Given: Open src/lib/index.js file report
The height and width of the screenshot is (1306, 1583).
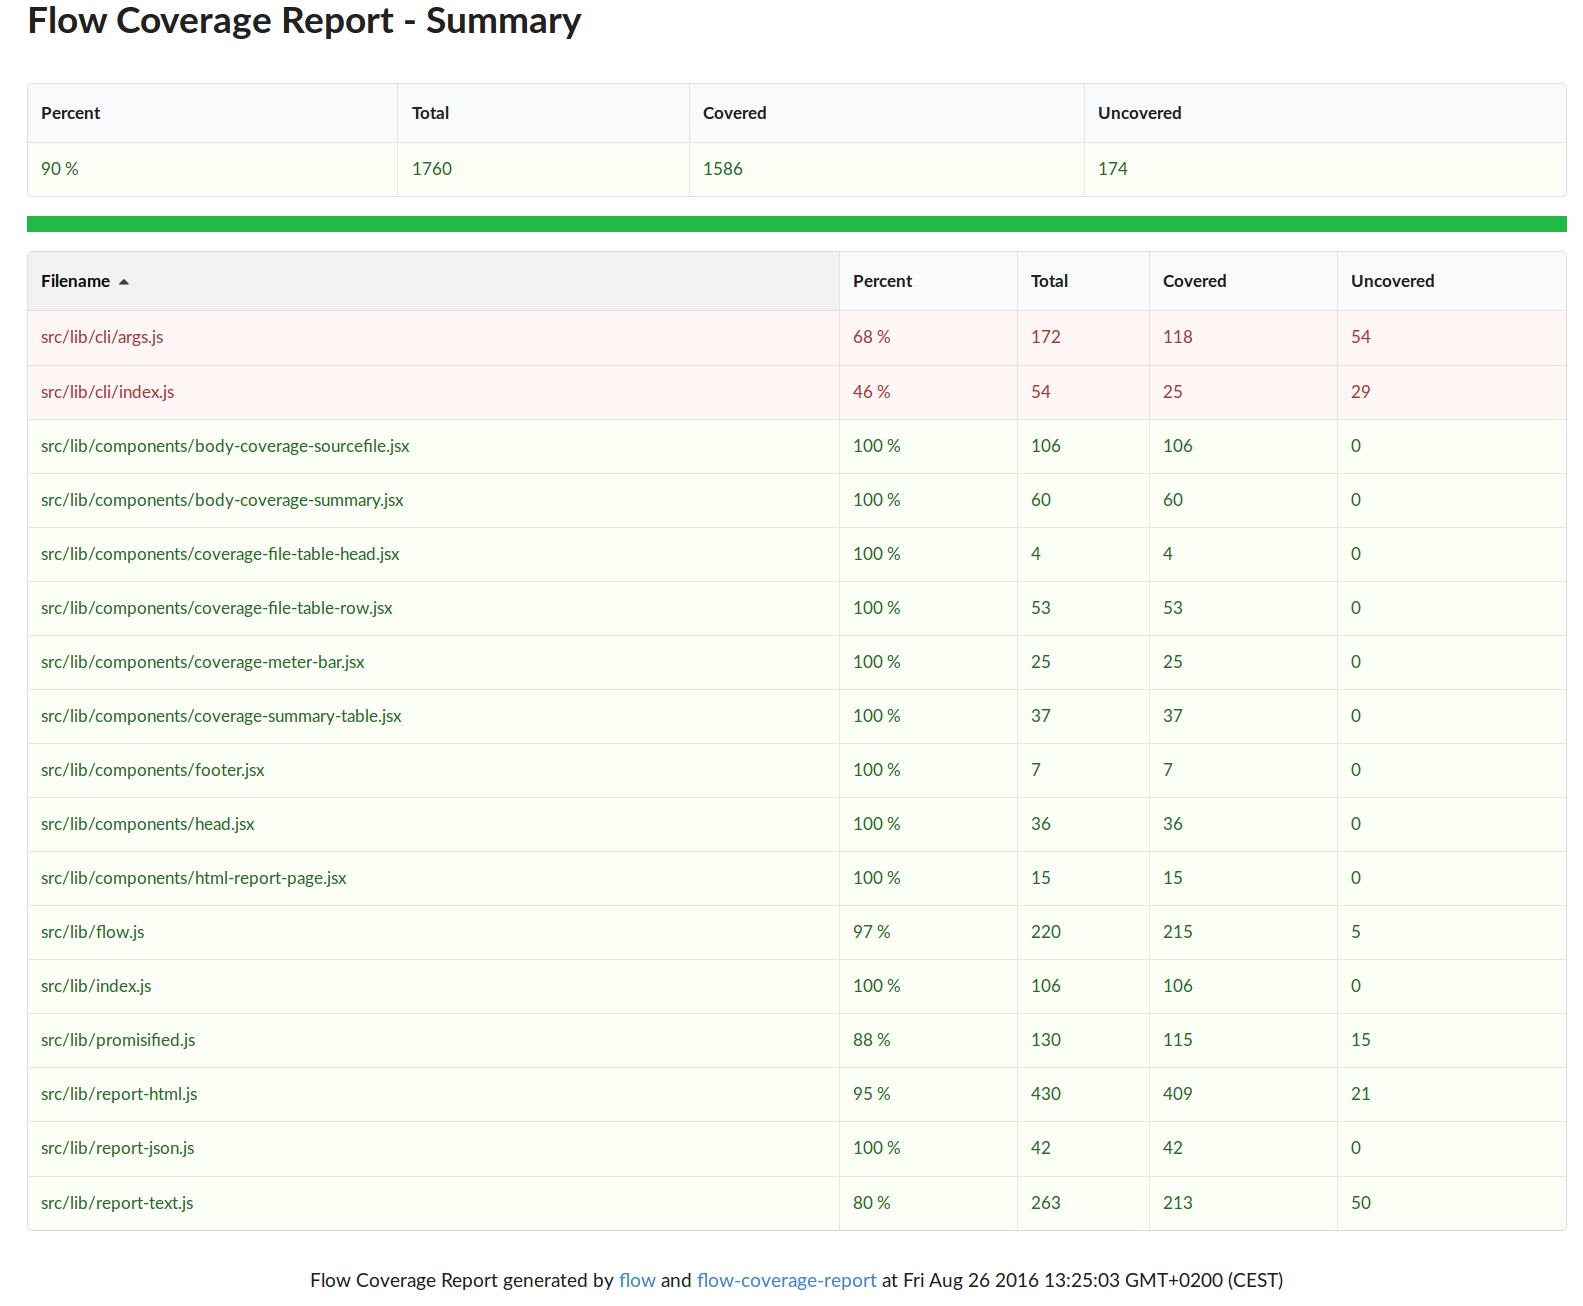Looking at the screenshot, I should pos(96,986).
